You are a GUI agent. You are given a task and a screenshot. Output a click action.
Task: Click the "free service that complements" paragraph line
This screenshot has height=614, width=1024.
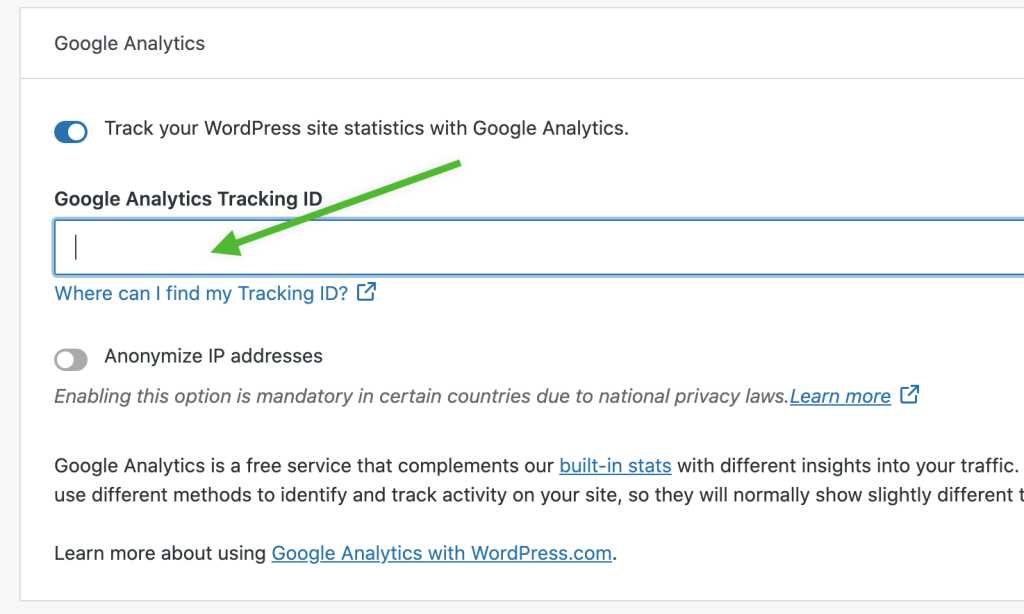coord(539,466)
